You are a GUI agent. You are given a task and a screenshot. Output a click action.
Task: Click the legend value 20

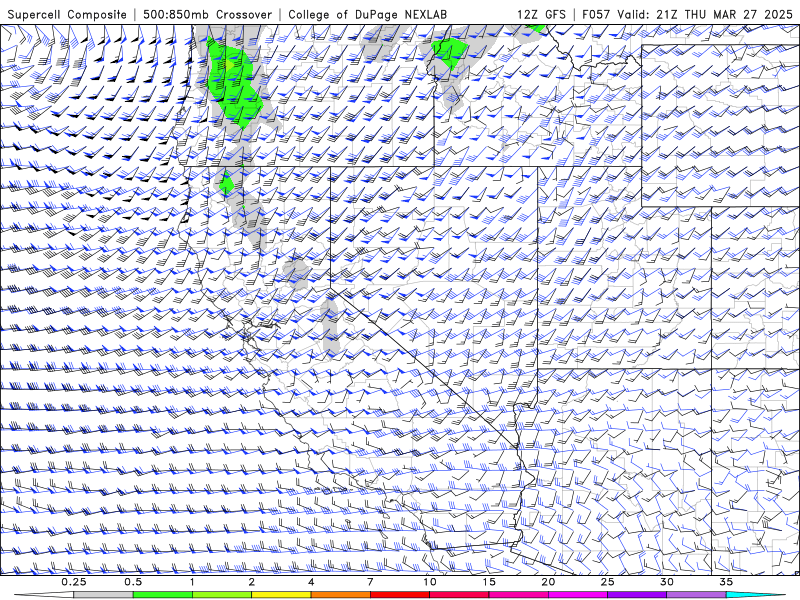548,582
